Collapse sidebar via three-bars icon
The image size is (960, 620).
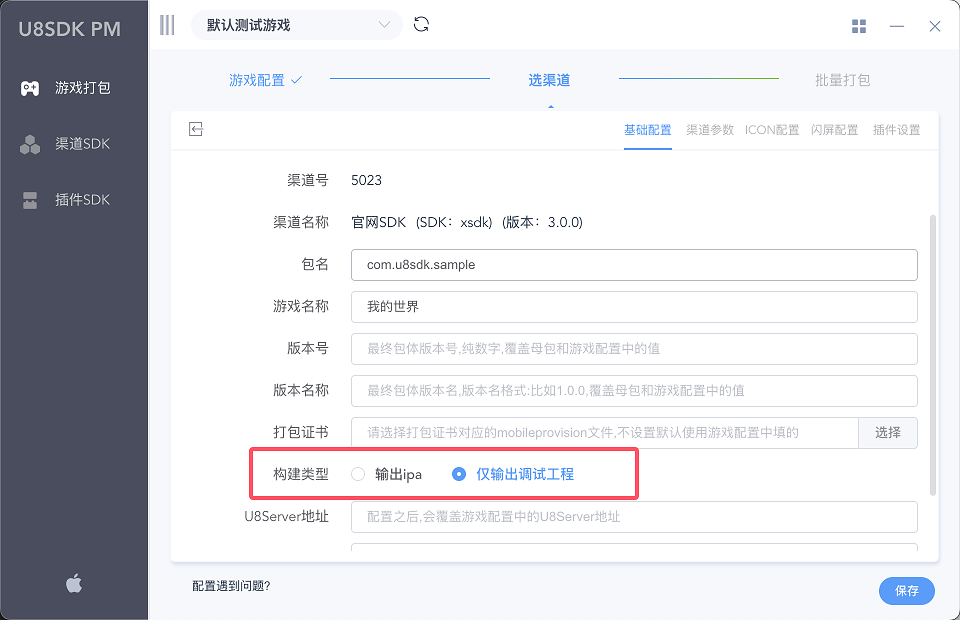click(167, 25)
